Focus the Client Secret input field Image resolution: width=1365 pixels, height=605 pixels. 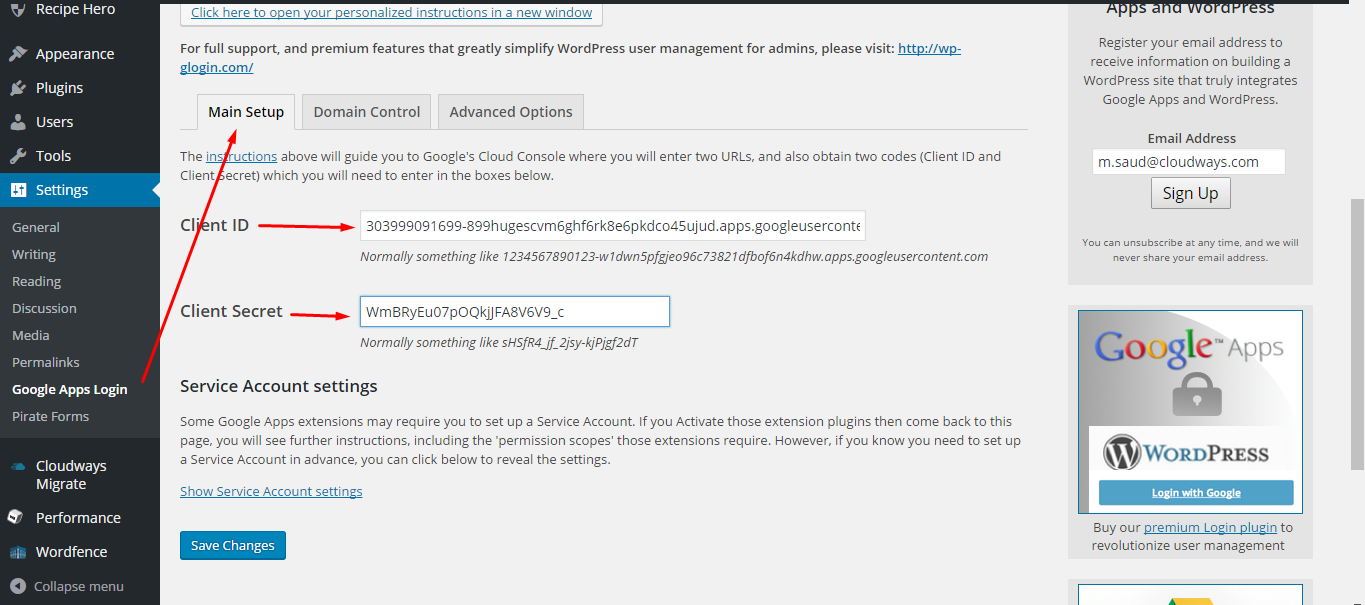tap(515, 312)
